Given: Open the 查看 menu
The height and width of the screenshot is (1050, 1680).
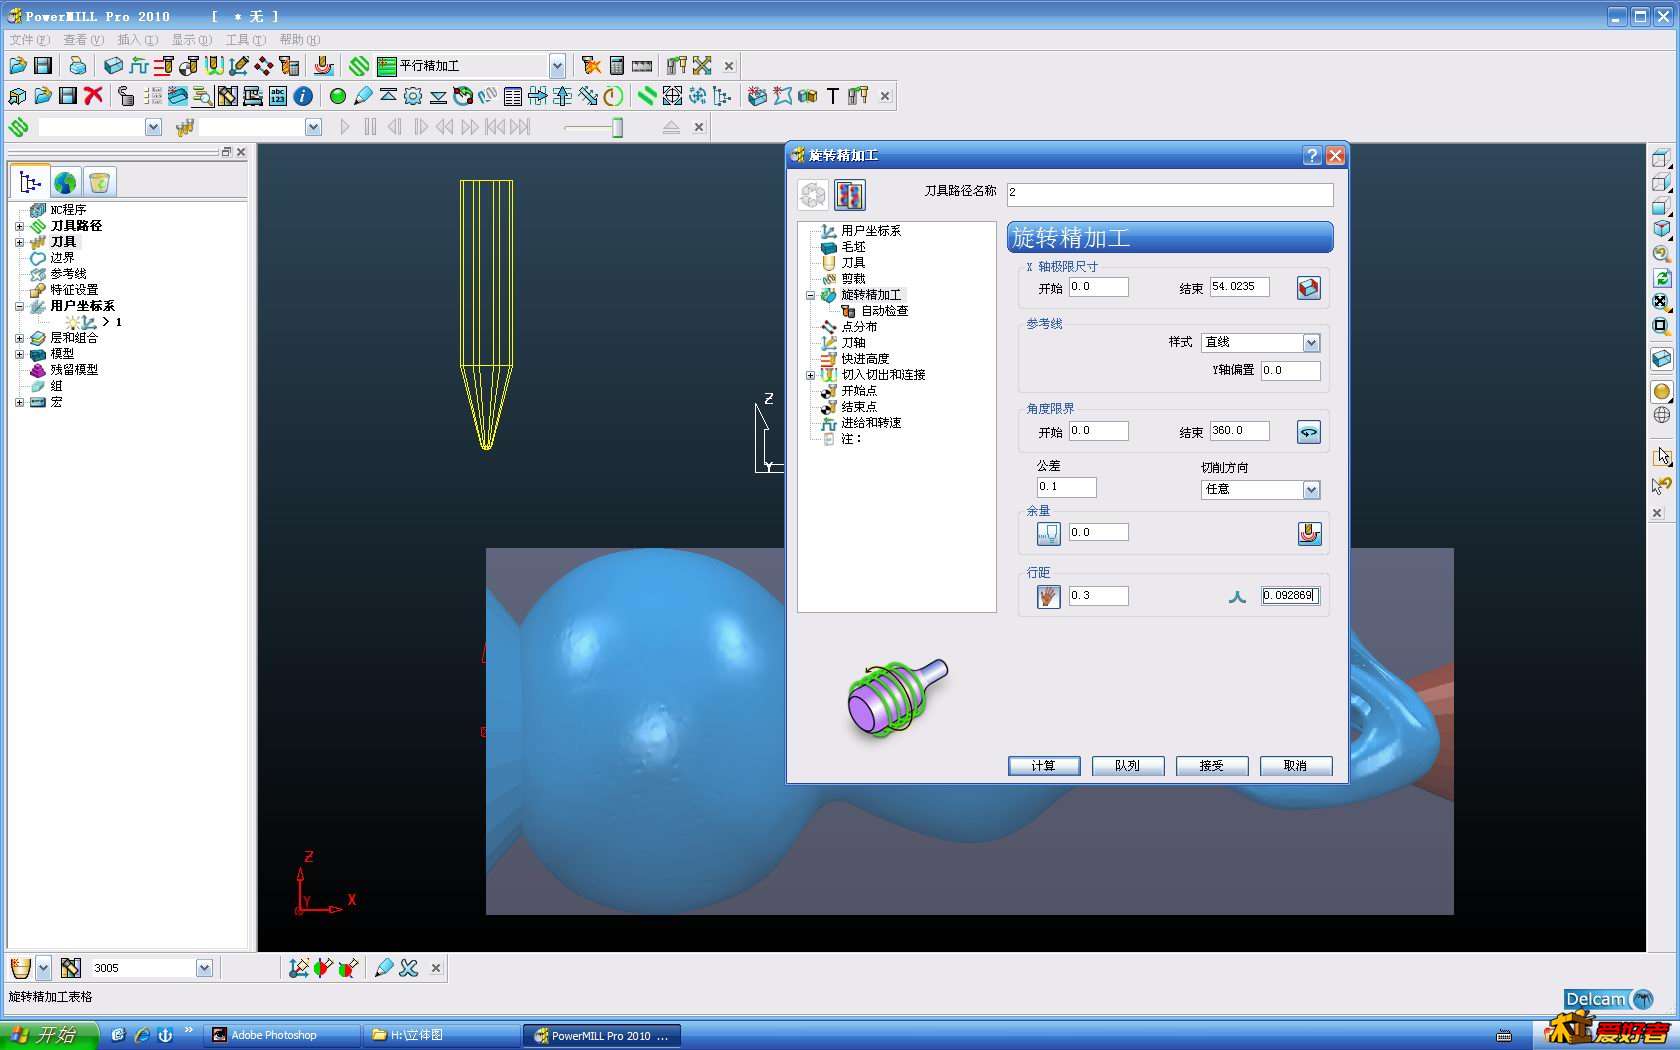Looking at the screenshot, I should coord(83,40).
